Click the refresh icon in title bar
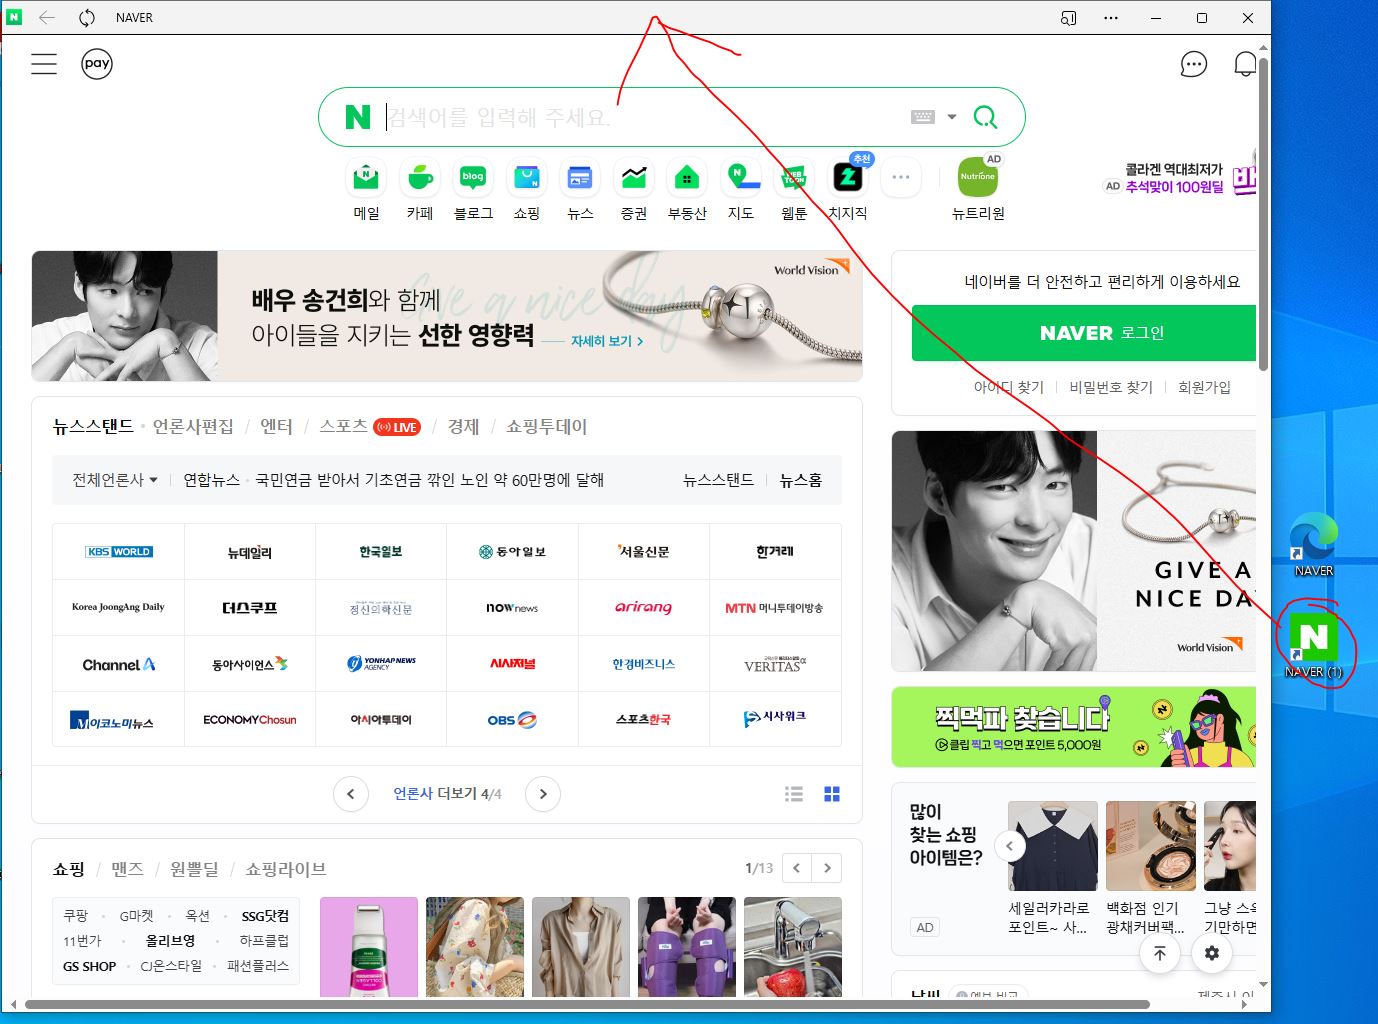 (x=87, y=18)
